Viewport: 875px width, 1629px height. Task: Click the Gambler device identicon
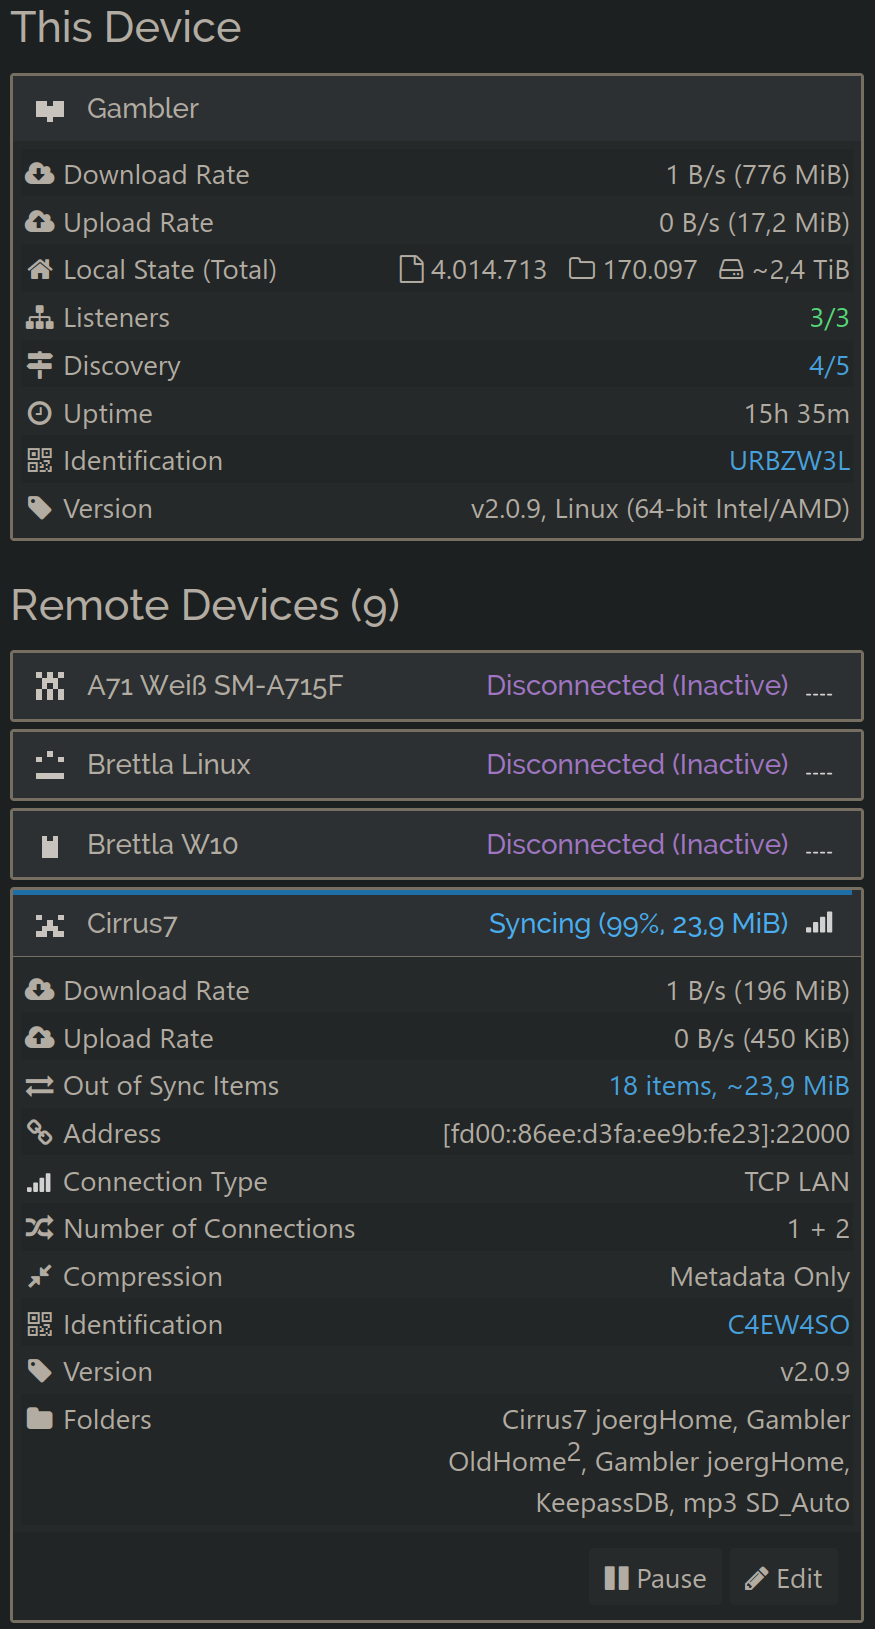[x=50, y=110]
